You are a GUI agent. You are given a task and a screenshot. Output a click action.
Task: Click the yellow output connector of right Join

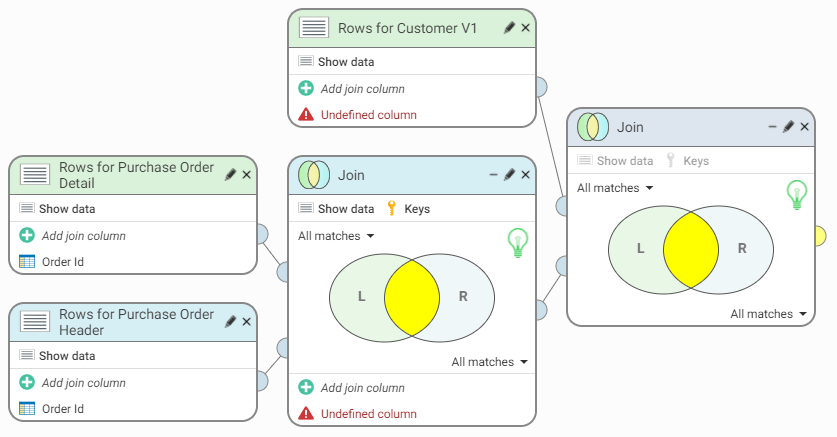817,236
